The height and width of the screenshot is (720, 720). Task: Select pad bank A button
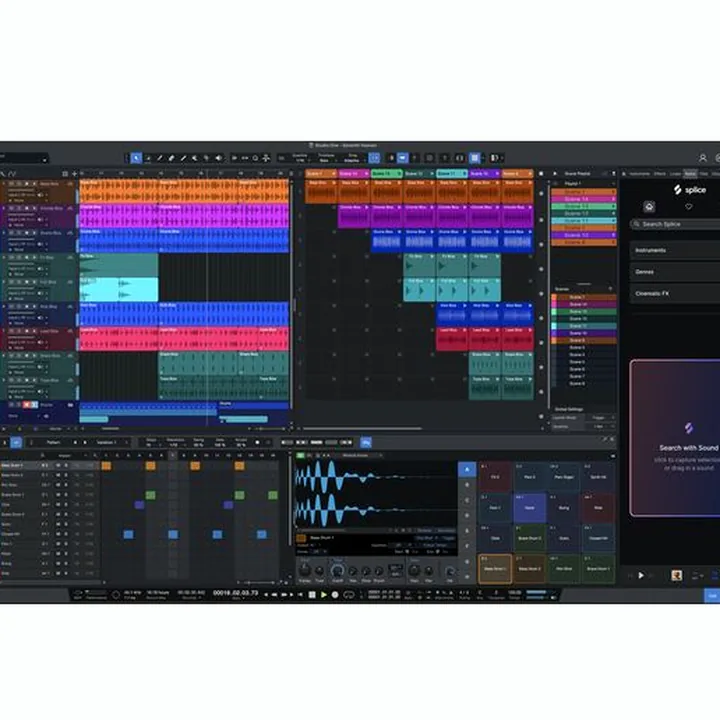tap(467, 469)
